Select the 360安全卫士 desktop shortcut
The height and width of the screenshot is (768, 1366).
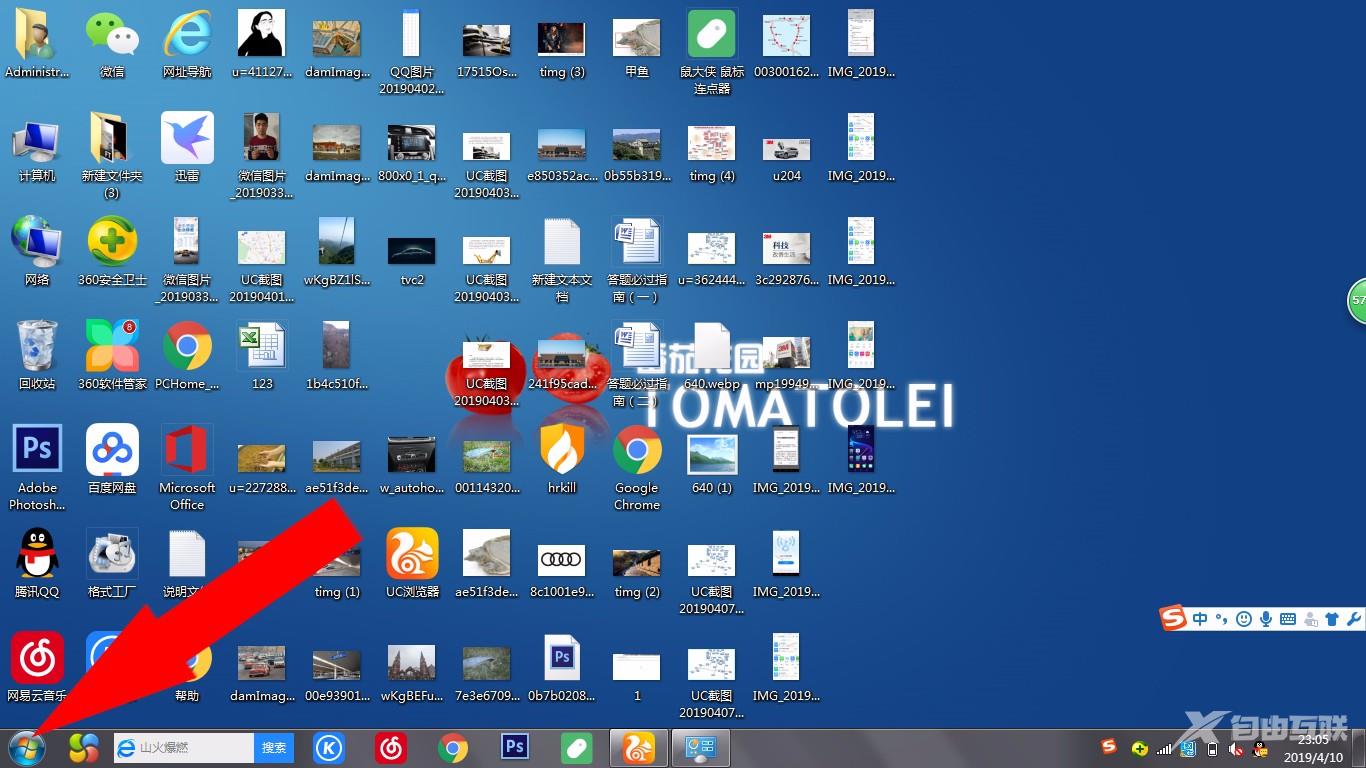coord(112,253)
